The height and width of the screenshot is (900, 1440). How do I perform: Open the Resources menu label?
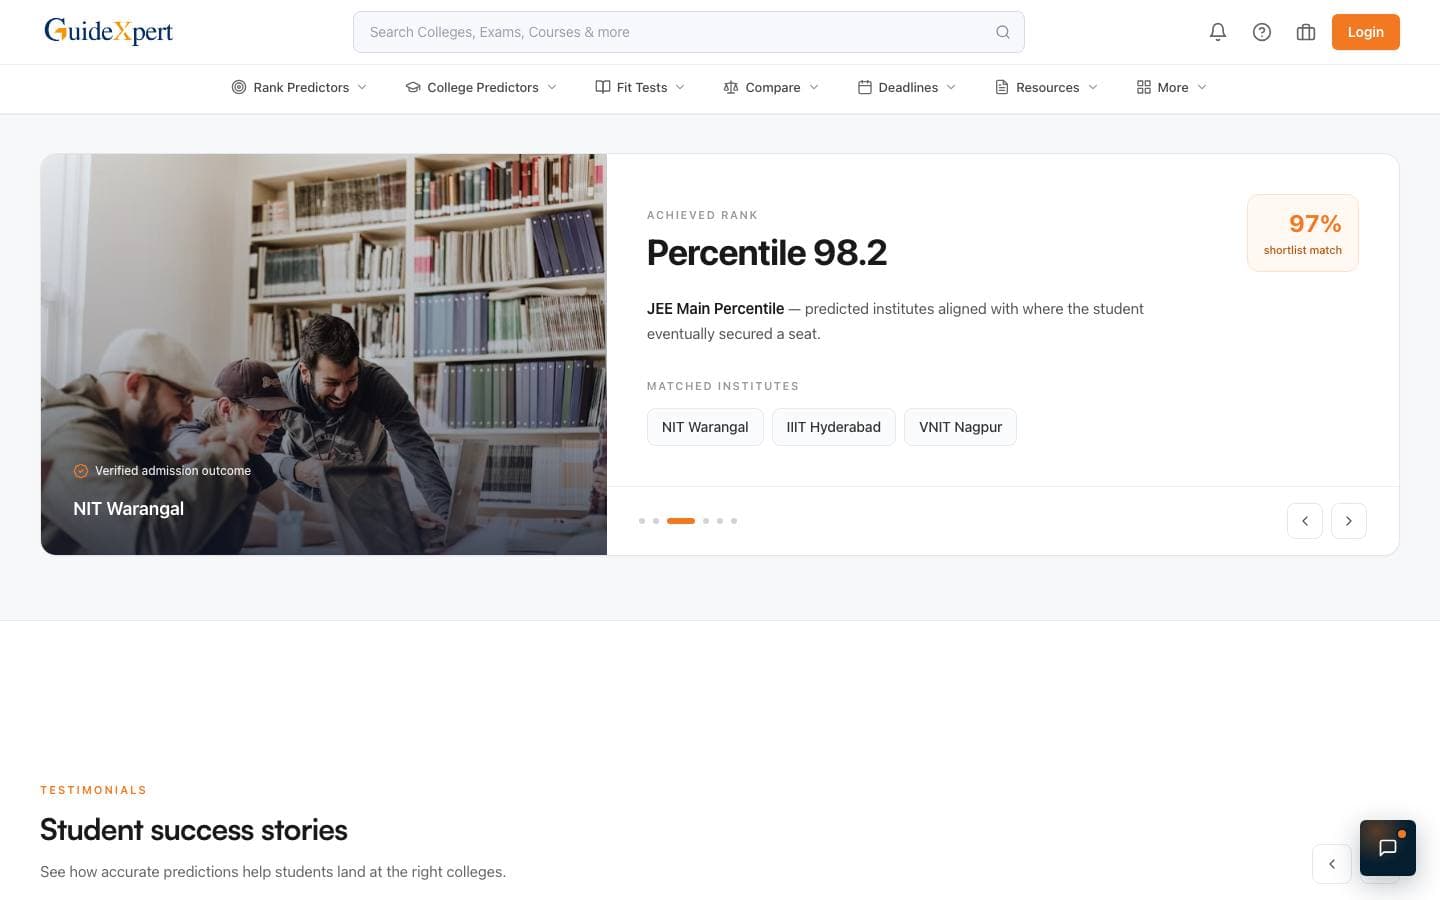click(1048, 87)
